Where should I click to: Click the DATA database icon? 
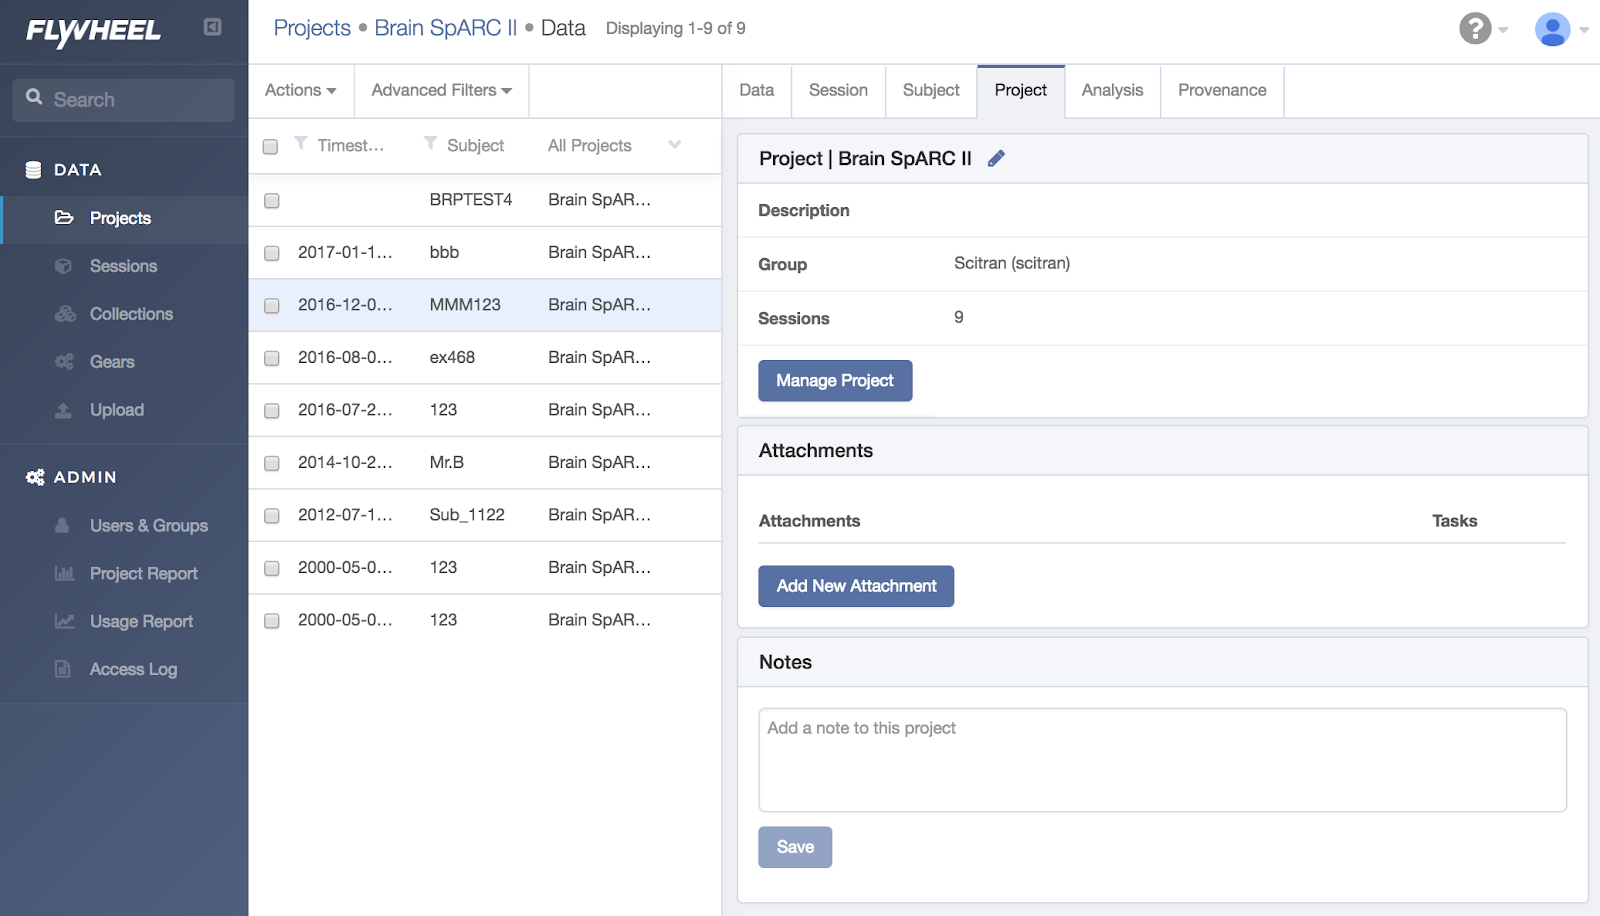point(33,170)
